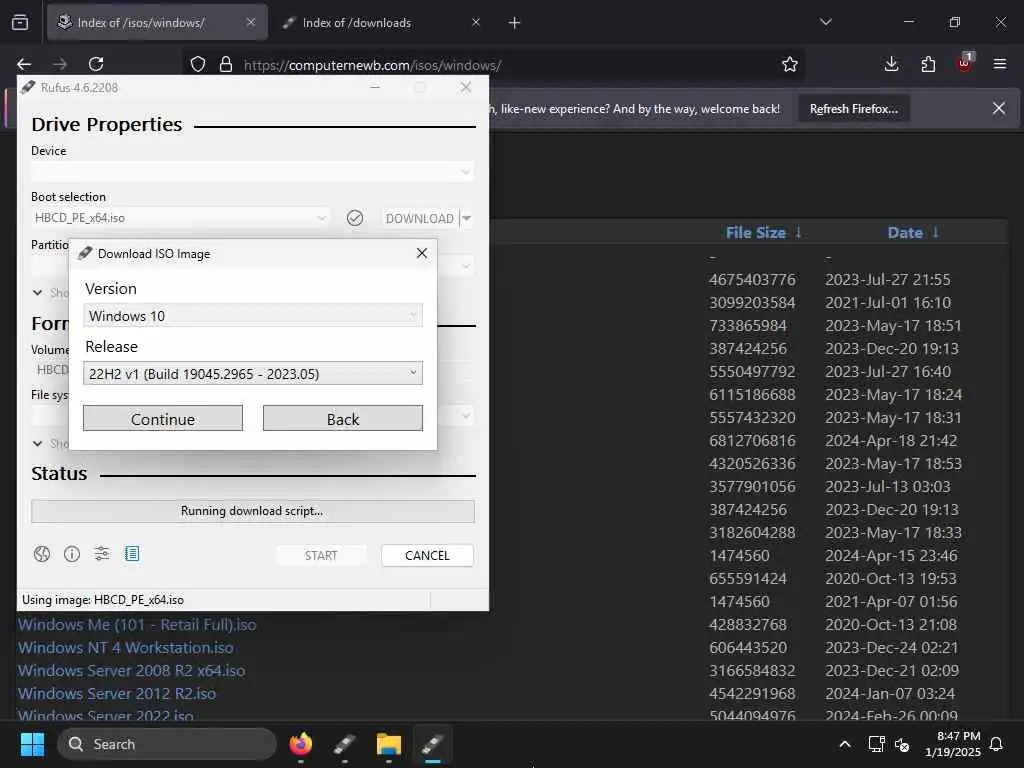Screen dimensions: 1024x768
Task: Go forward in Firefox
Action: coord(60,64)
